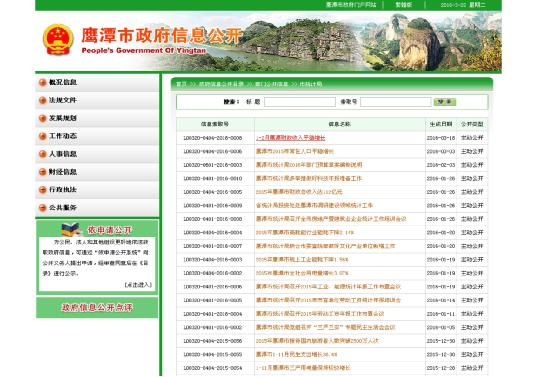Click the orange bullet icon beside 发展规划
This screenshot has height=377, width=555.
click(42, 118)
